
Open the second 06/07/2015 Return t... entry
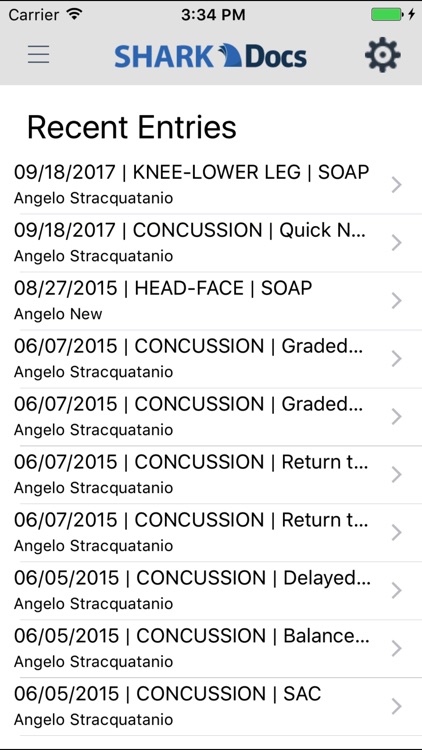[x=211, y=532]
